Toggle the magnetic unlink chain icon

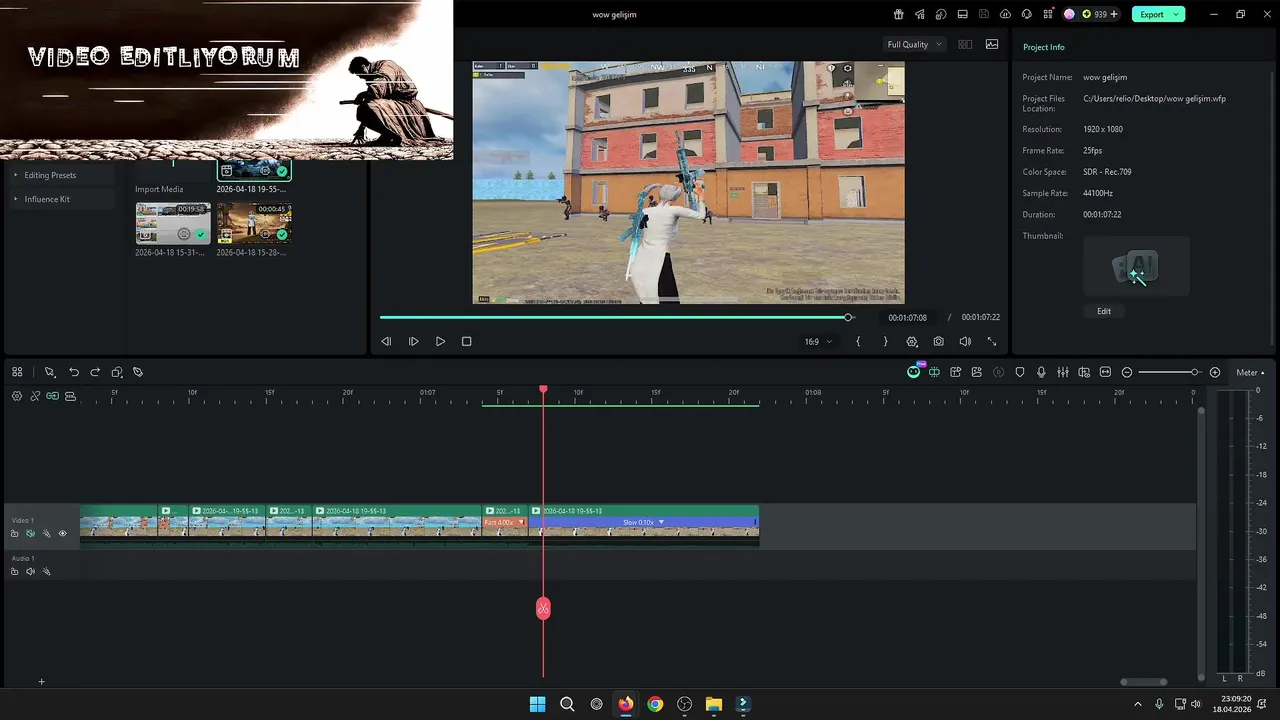pyautogui.click(x=35, y=396)
